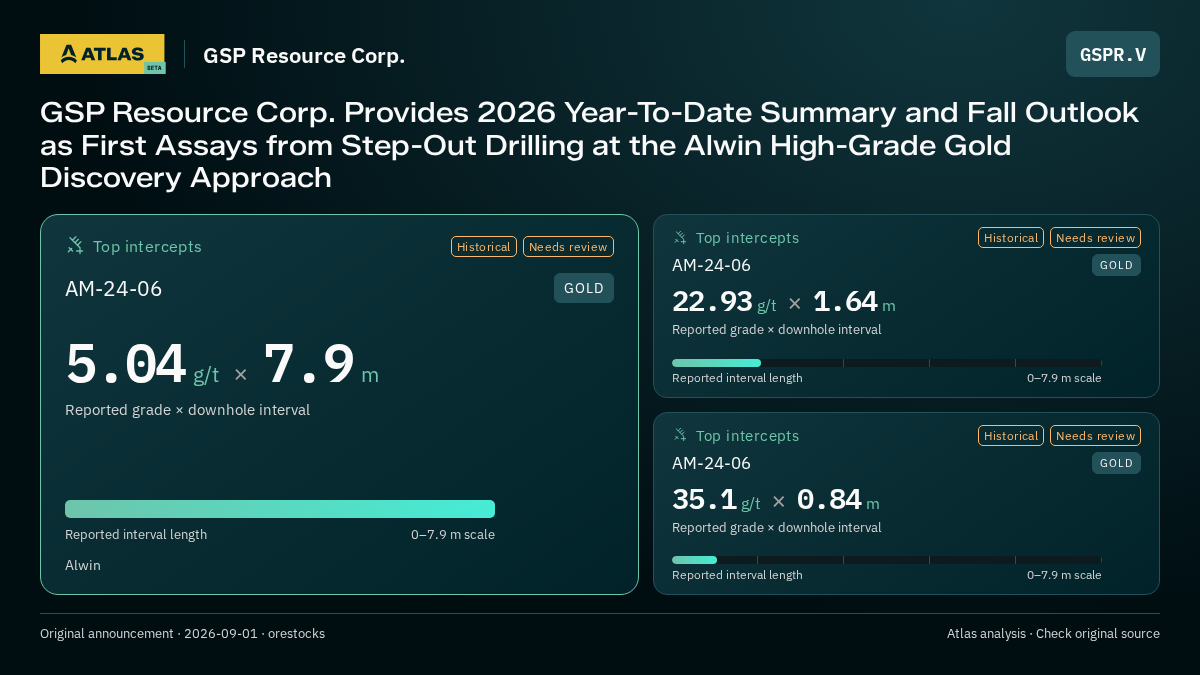Click the Alwin project label
Screen dimensions: 1200x675
click(x=83, y=565)
